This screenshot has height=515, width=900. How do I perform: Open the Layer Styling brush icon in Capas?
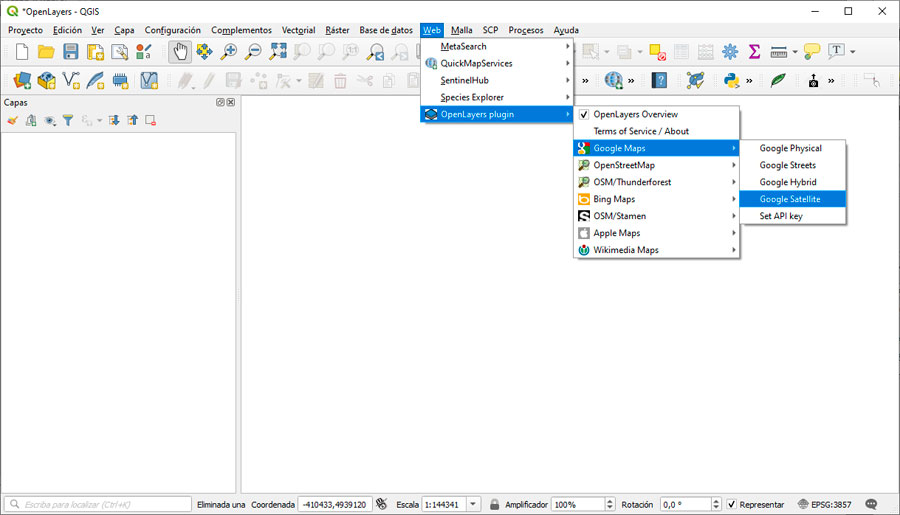click(x=13, y=120)
